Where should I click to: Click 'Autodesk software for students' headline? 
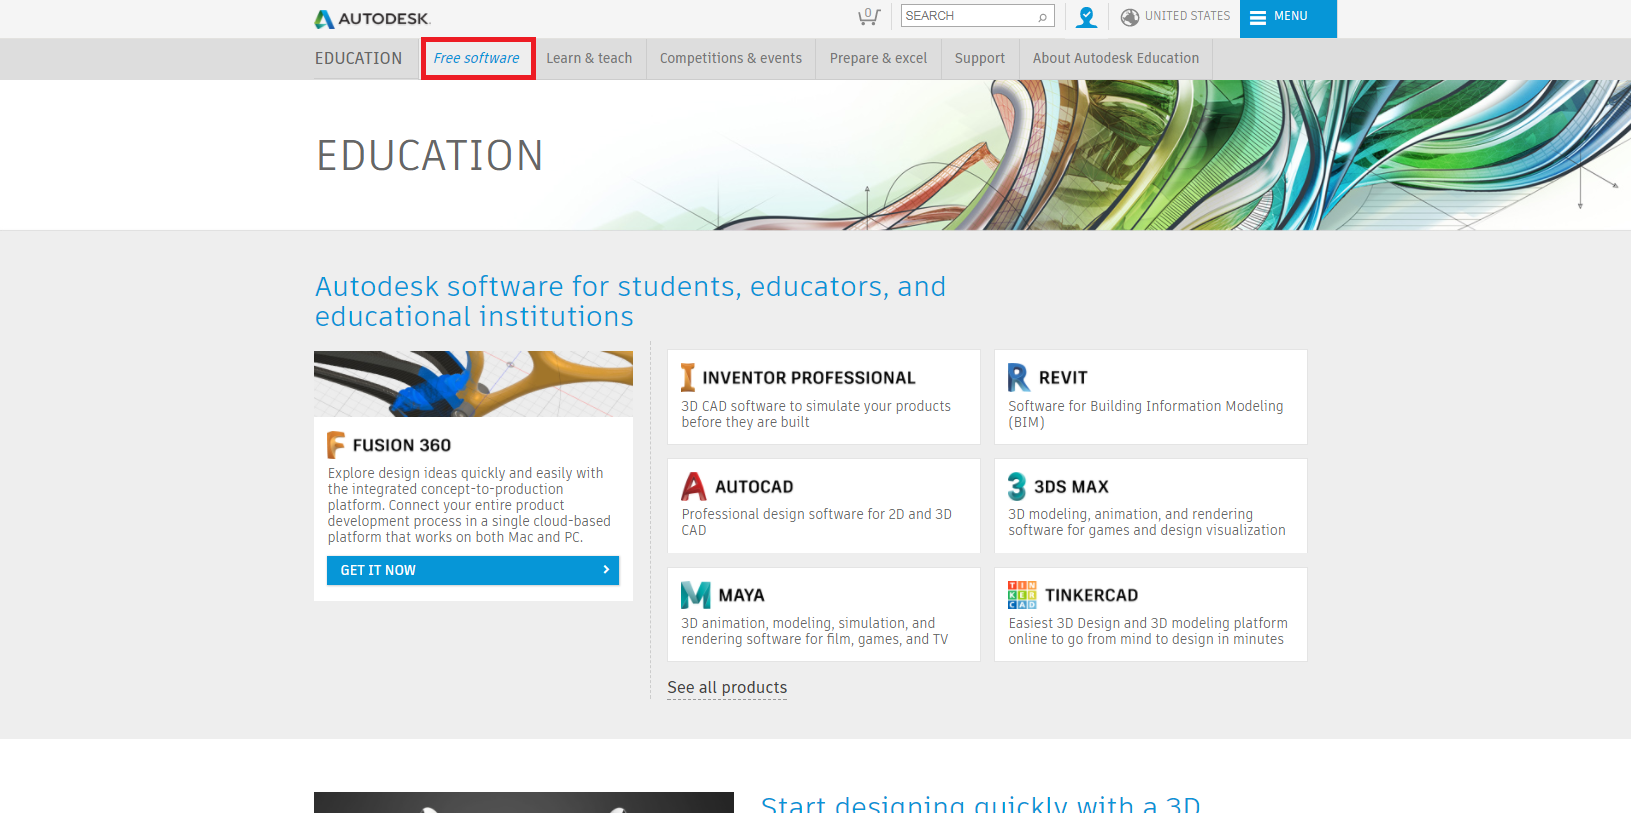pos(630,301)
